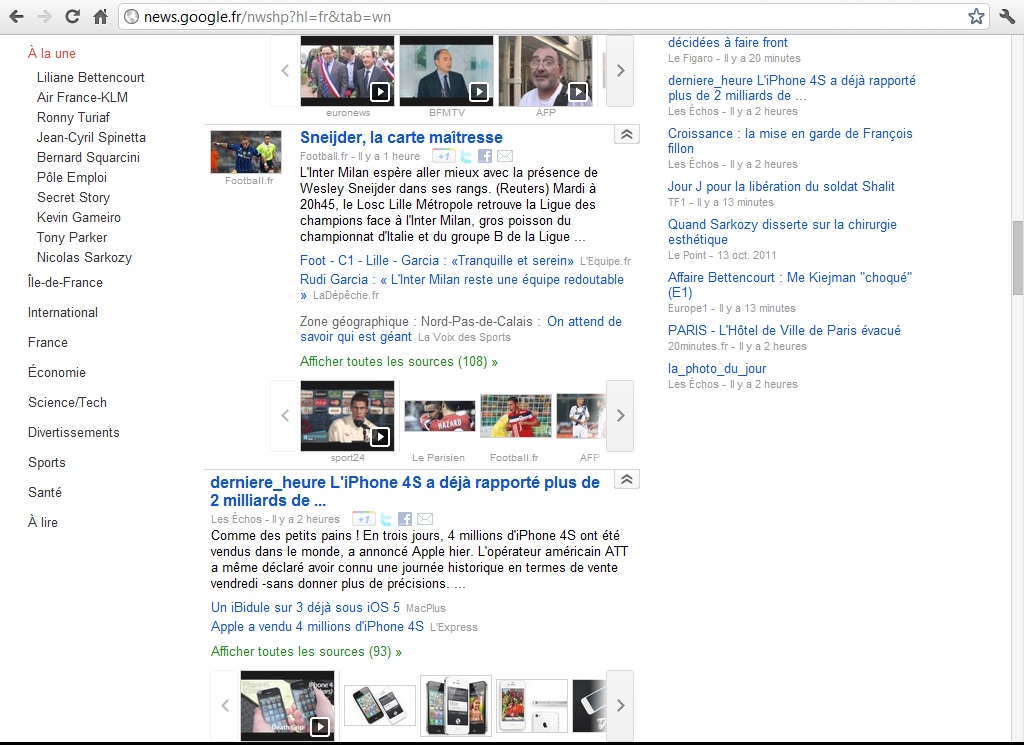Go to the home page icon

[101, 16]
